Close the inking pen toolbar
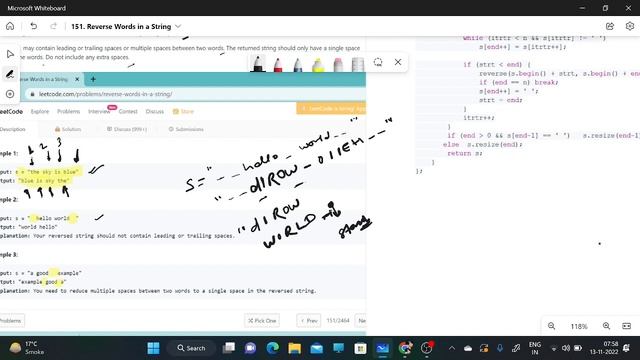Viewport: 640px width, 360px height. [x=398, y=62]
